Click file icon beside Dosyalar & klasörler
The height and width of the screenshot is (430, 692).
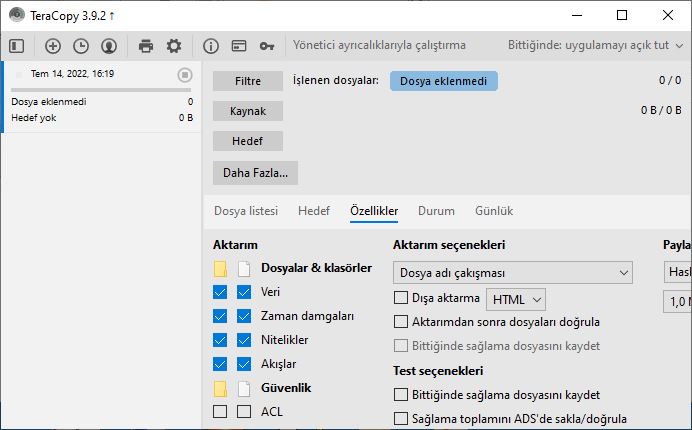pyautogui.click(x=244, y=268)
